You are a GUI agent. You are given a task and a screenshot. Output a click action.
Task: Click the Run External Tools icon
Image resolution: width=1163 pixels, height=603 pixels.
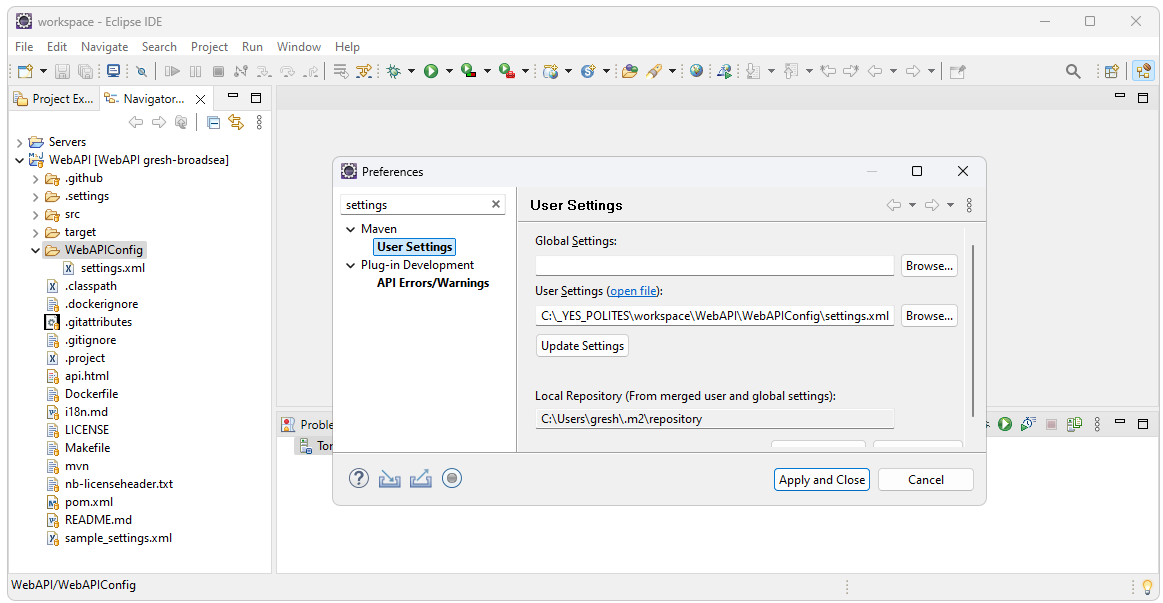[507, 71]
